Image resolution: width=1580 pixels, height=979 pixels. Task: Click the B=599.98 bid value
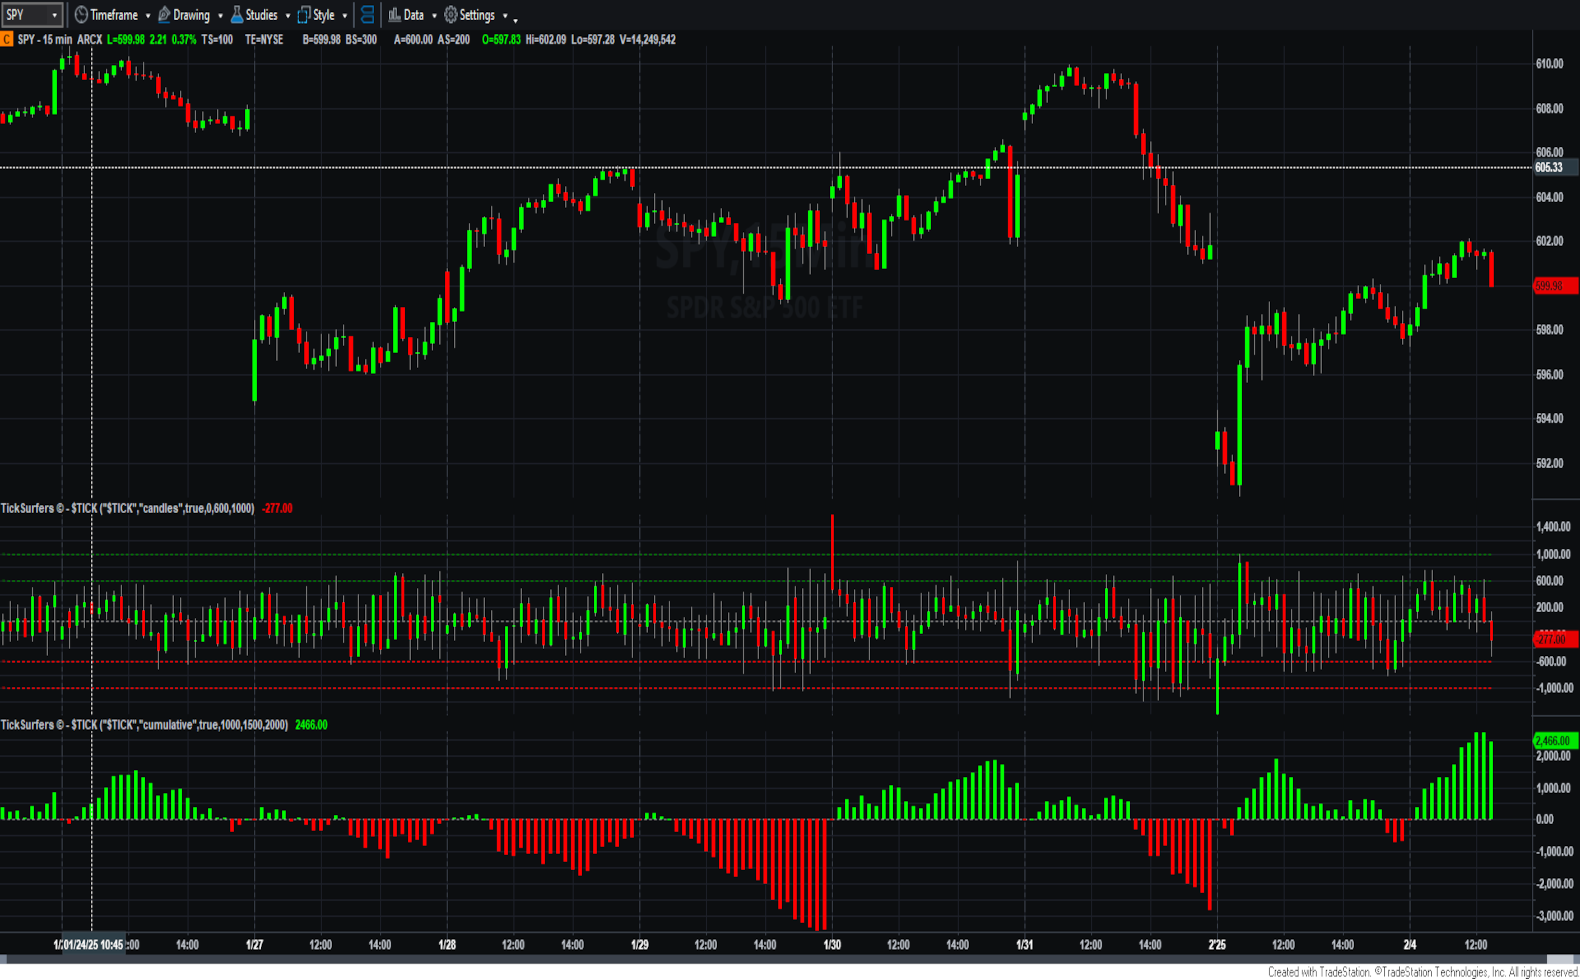click(x=321, y=40)
